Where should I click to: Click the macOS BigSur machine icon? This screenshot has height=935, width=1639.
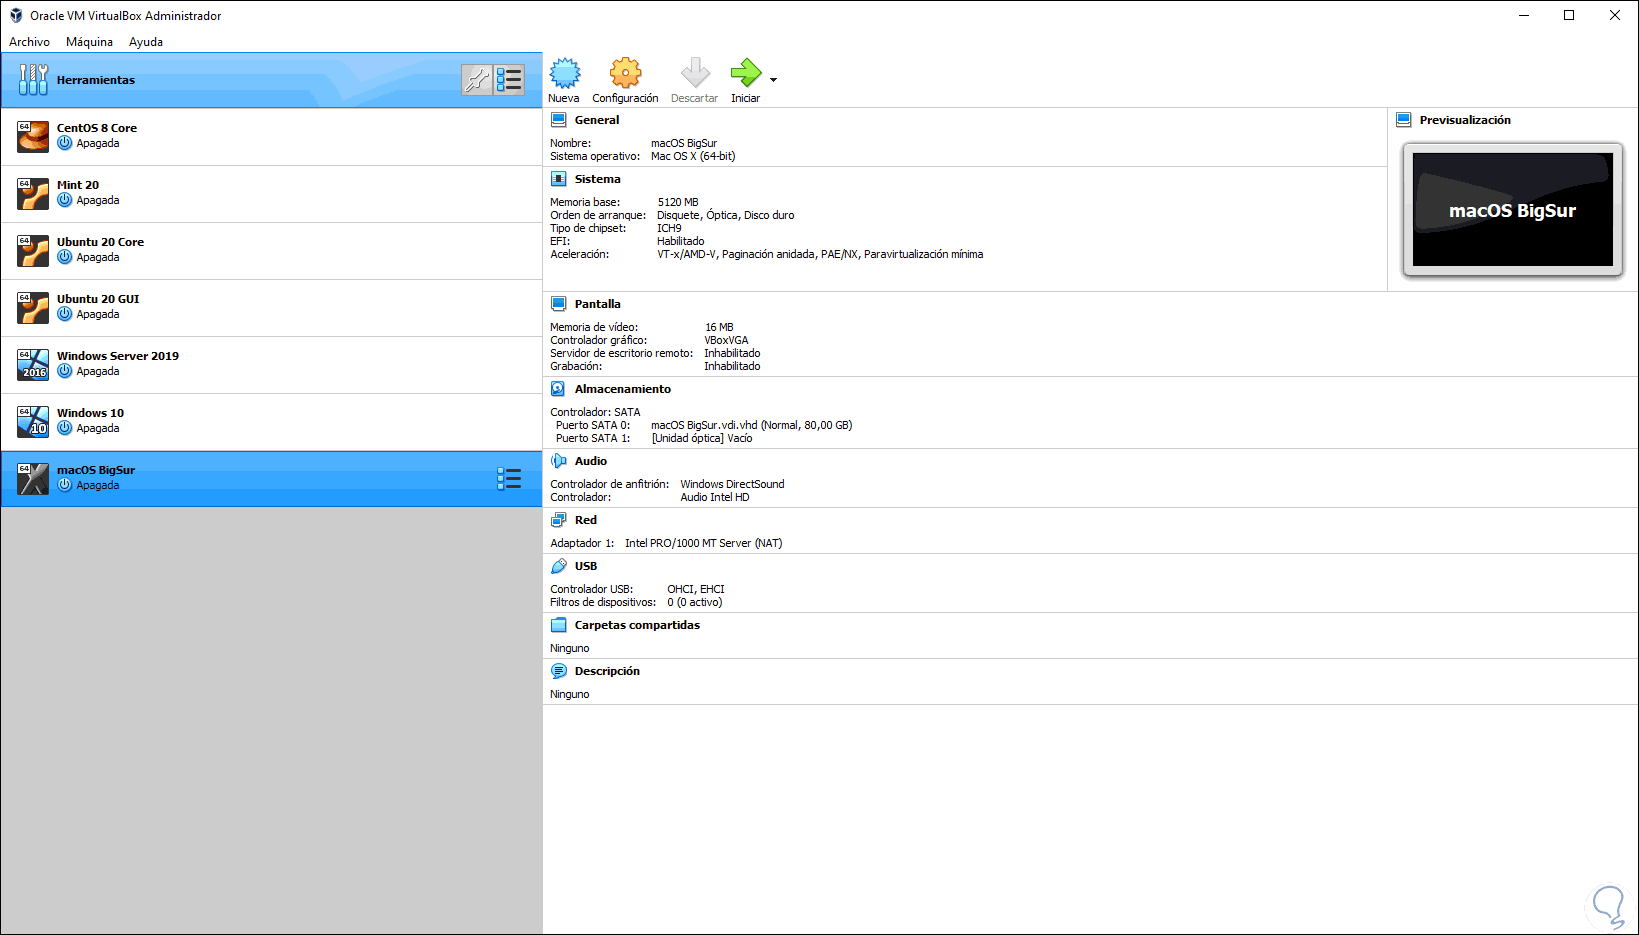click(x=33, y=478)
